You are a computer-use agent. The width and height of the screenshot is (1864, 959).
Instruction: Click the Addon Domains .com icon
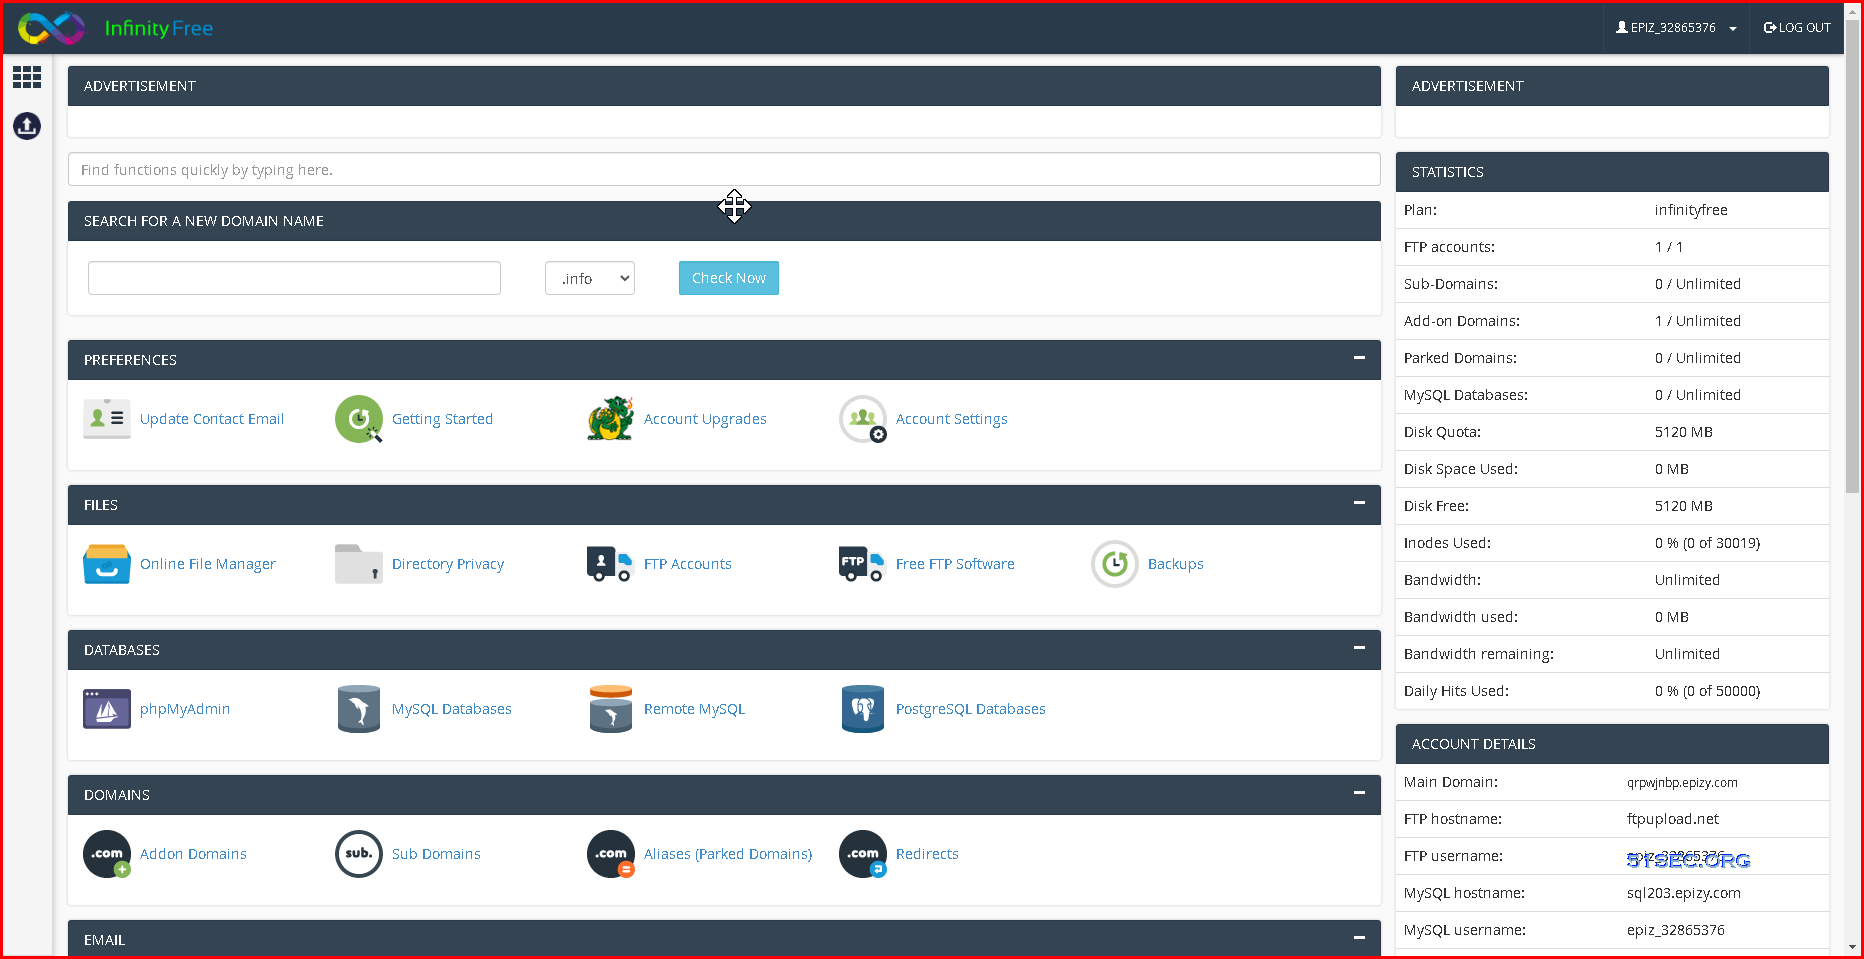pos(107,854)
